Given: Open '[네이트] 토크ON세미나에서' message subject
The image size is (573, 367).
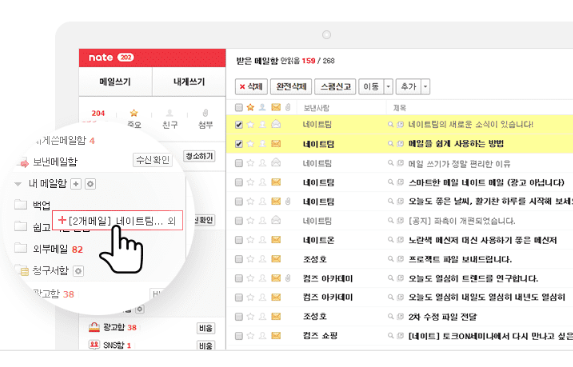Looking at the screenshot, I should tap(490, 336).
